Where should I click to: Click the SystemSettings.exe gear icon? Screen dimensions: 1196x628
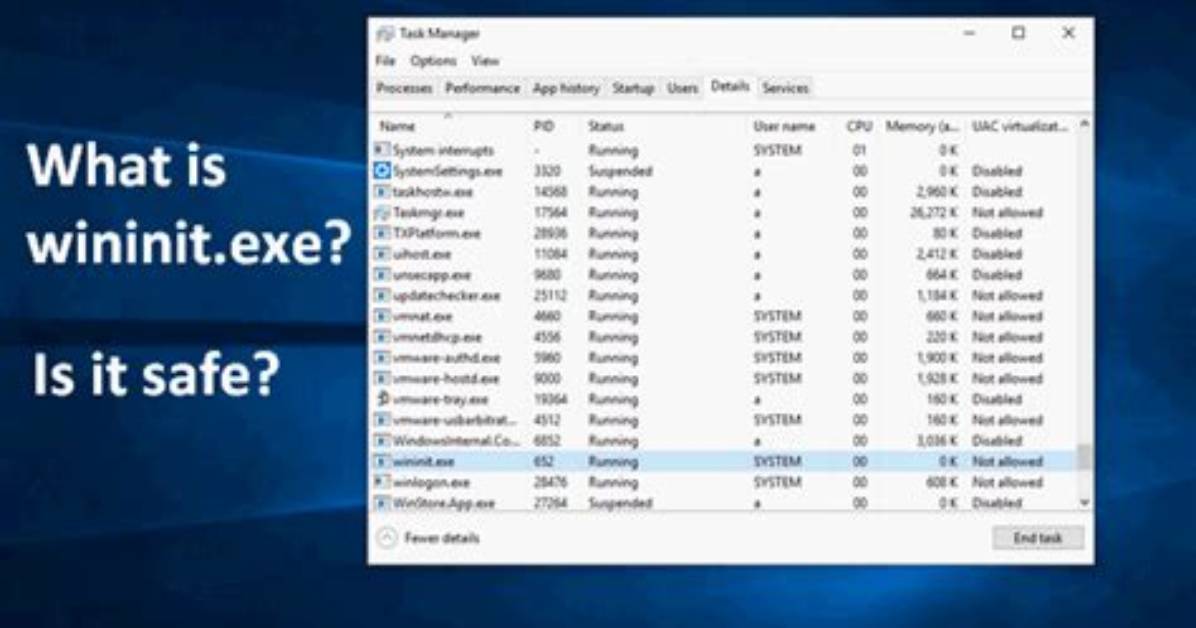382,171
